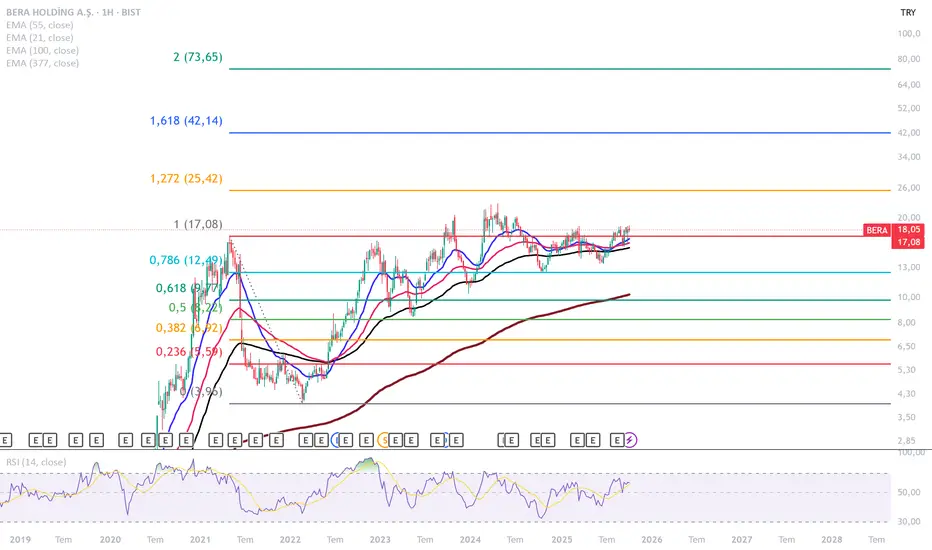Click 2019 on the time axis

20,539
